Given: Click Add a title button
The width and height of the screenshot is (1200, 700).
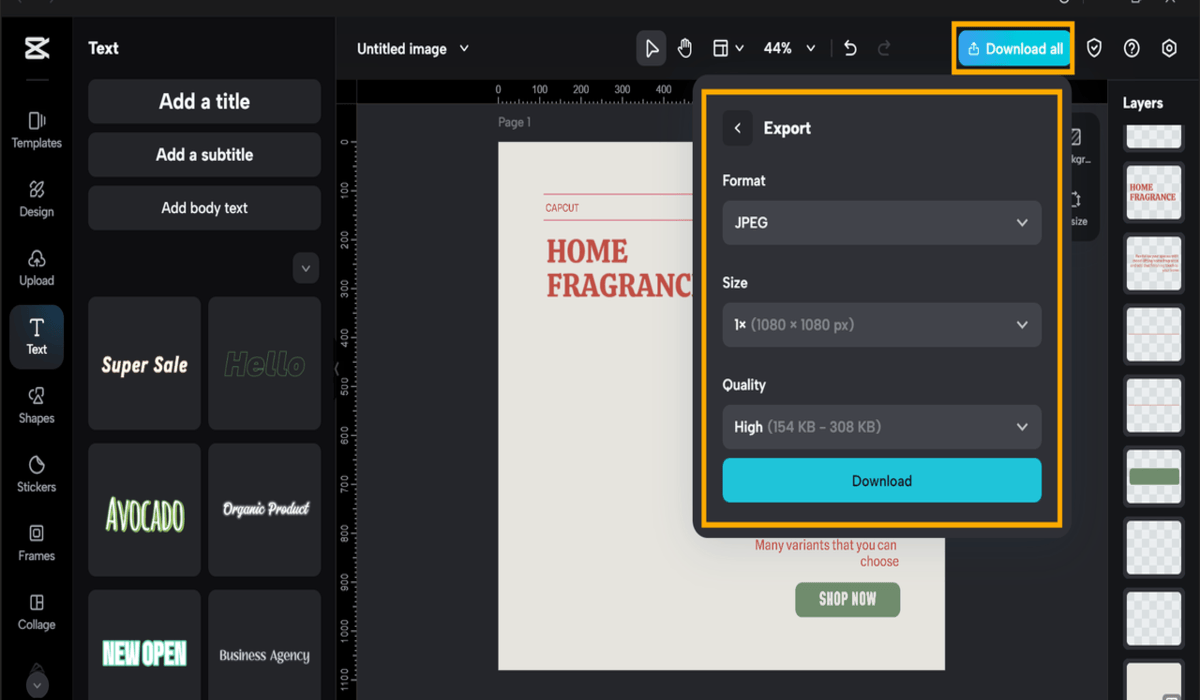Looking at the screenshot, I should [x=204, y=101].
